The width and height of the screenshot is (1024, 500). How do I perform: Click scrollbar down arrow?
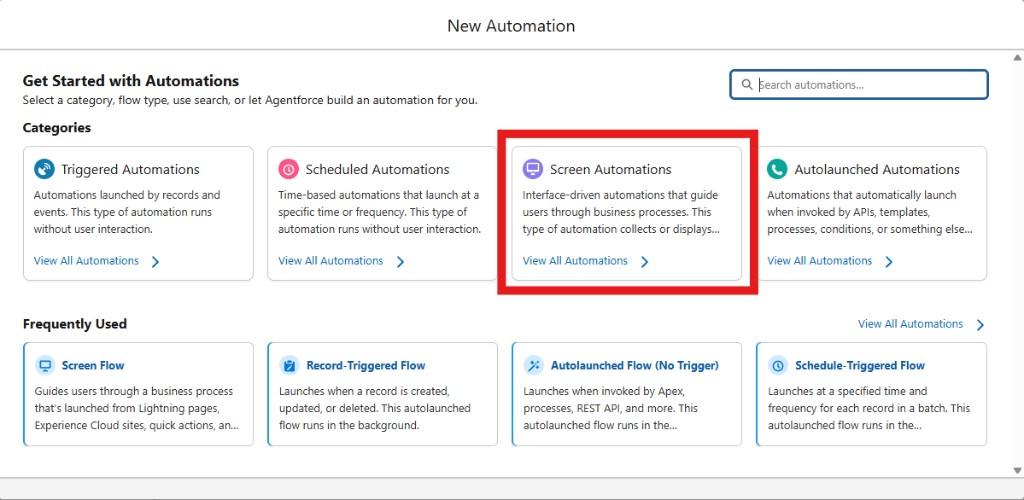pos(1017,470)
